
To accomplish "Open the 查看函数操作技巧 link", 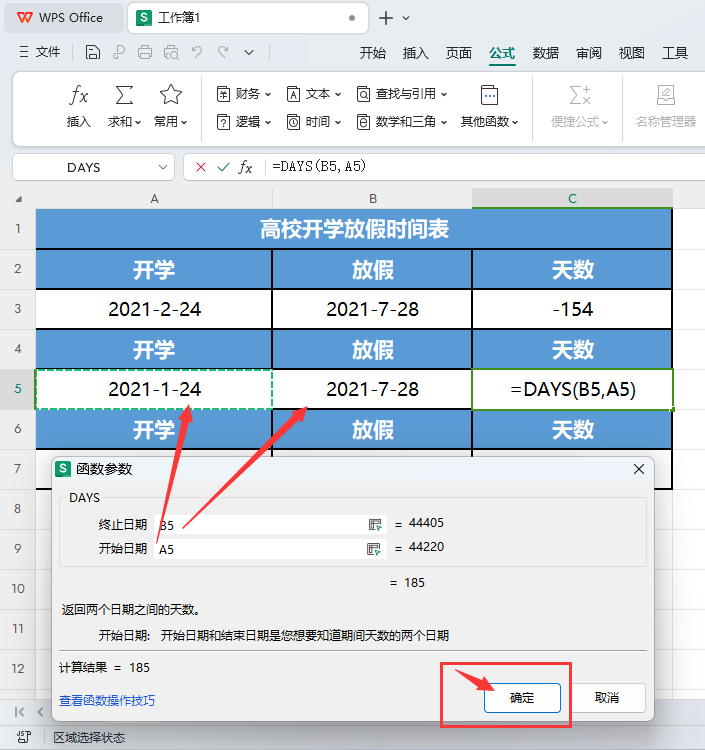I will point(107,700).
